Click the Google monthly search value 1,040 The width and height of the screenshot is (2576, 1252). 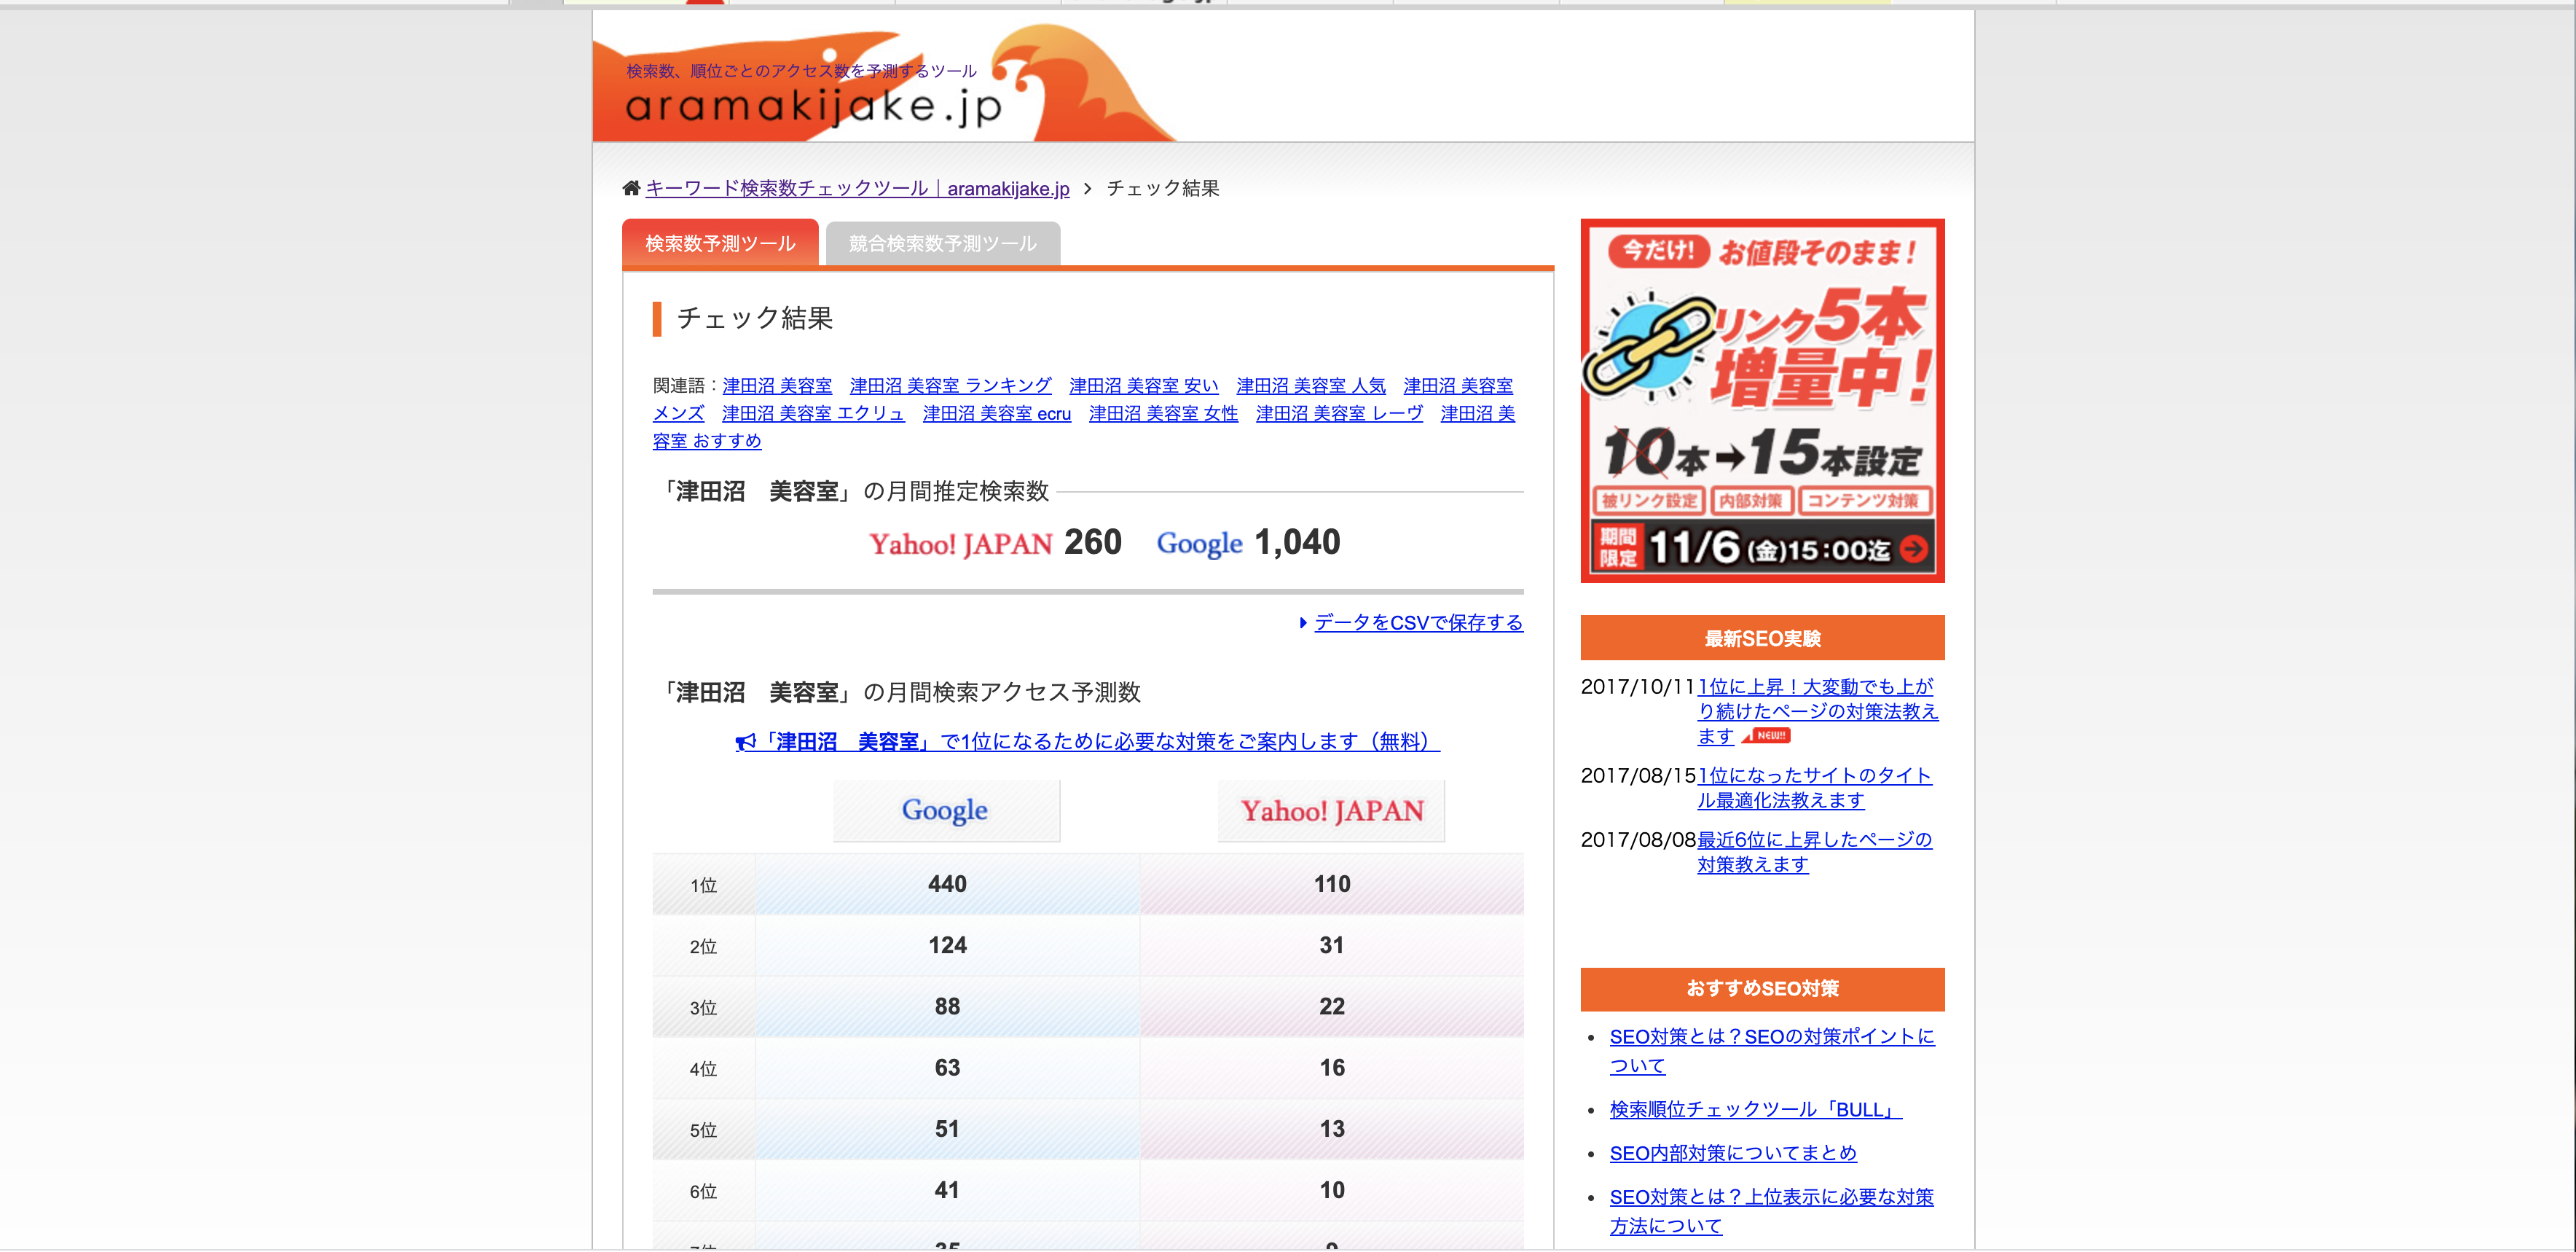tap(1297, 542)
